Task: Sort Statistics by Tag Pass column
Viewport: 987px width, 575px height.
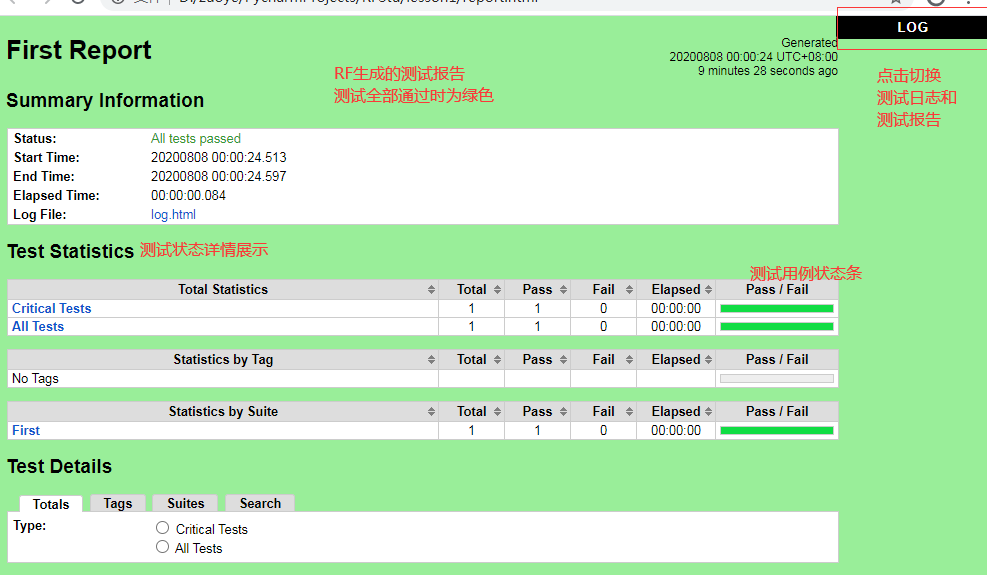Action: tap(538, 360)
